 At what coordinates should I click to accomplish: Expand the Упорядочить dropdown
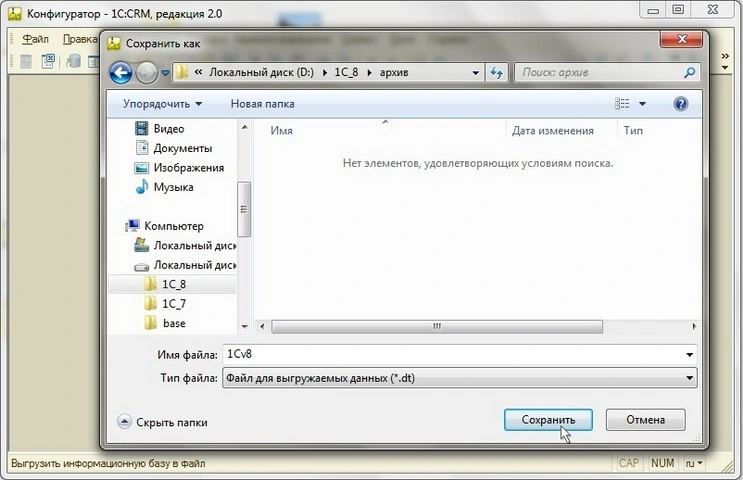tap(162, 104)
